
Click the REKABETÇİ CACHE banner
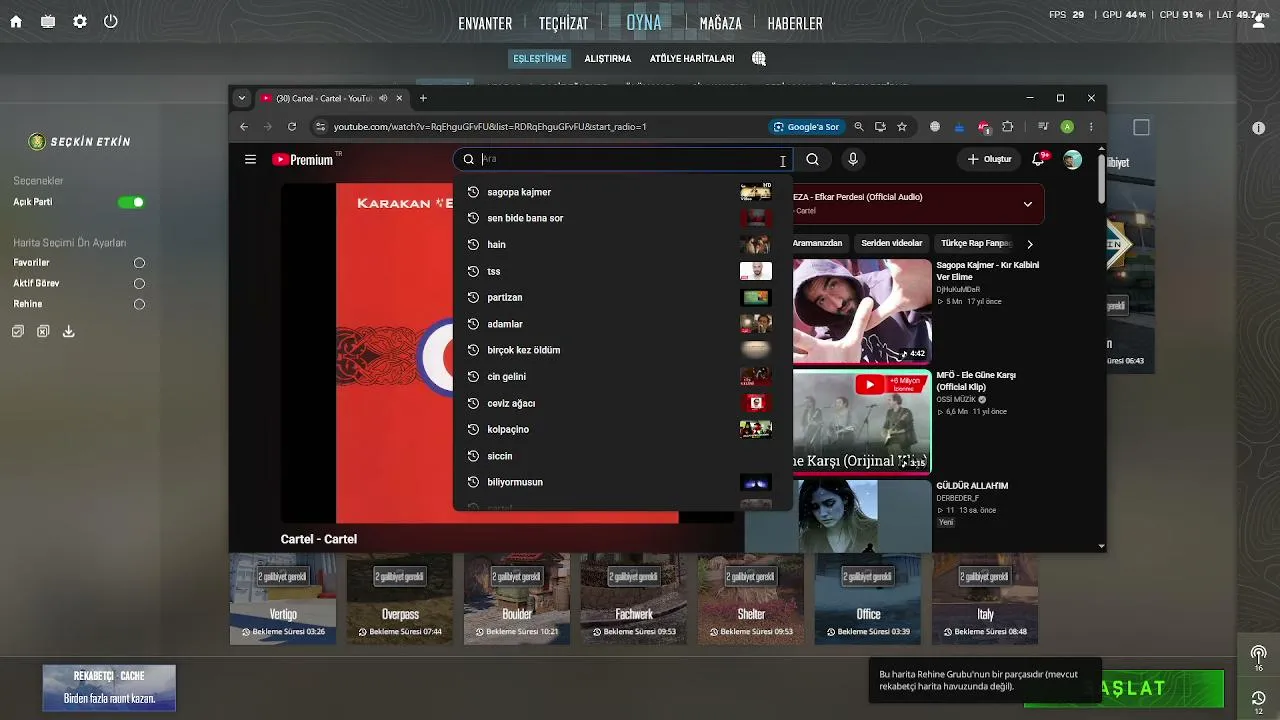[109, 688]
